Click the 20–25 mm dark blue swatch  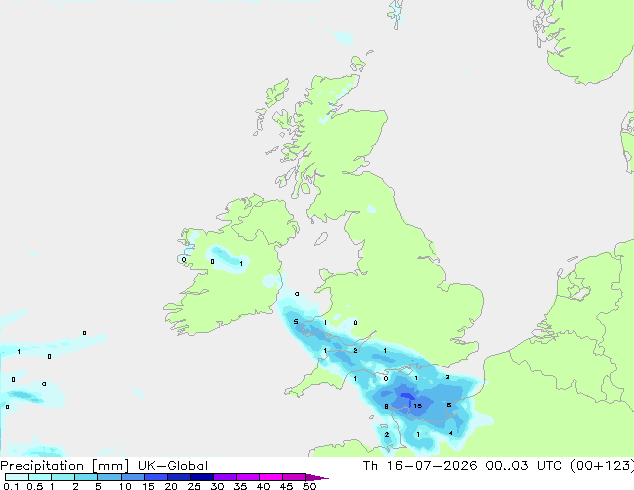[x=179, y=477]
